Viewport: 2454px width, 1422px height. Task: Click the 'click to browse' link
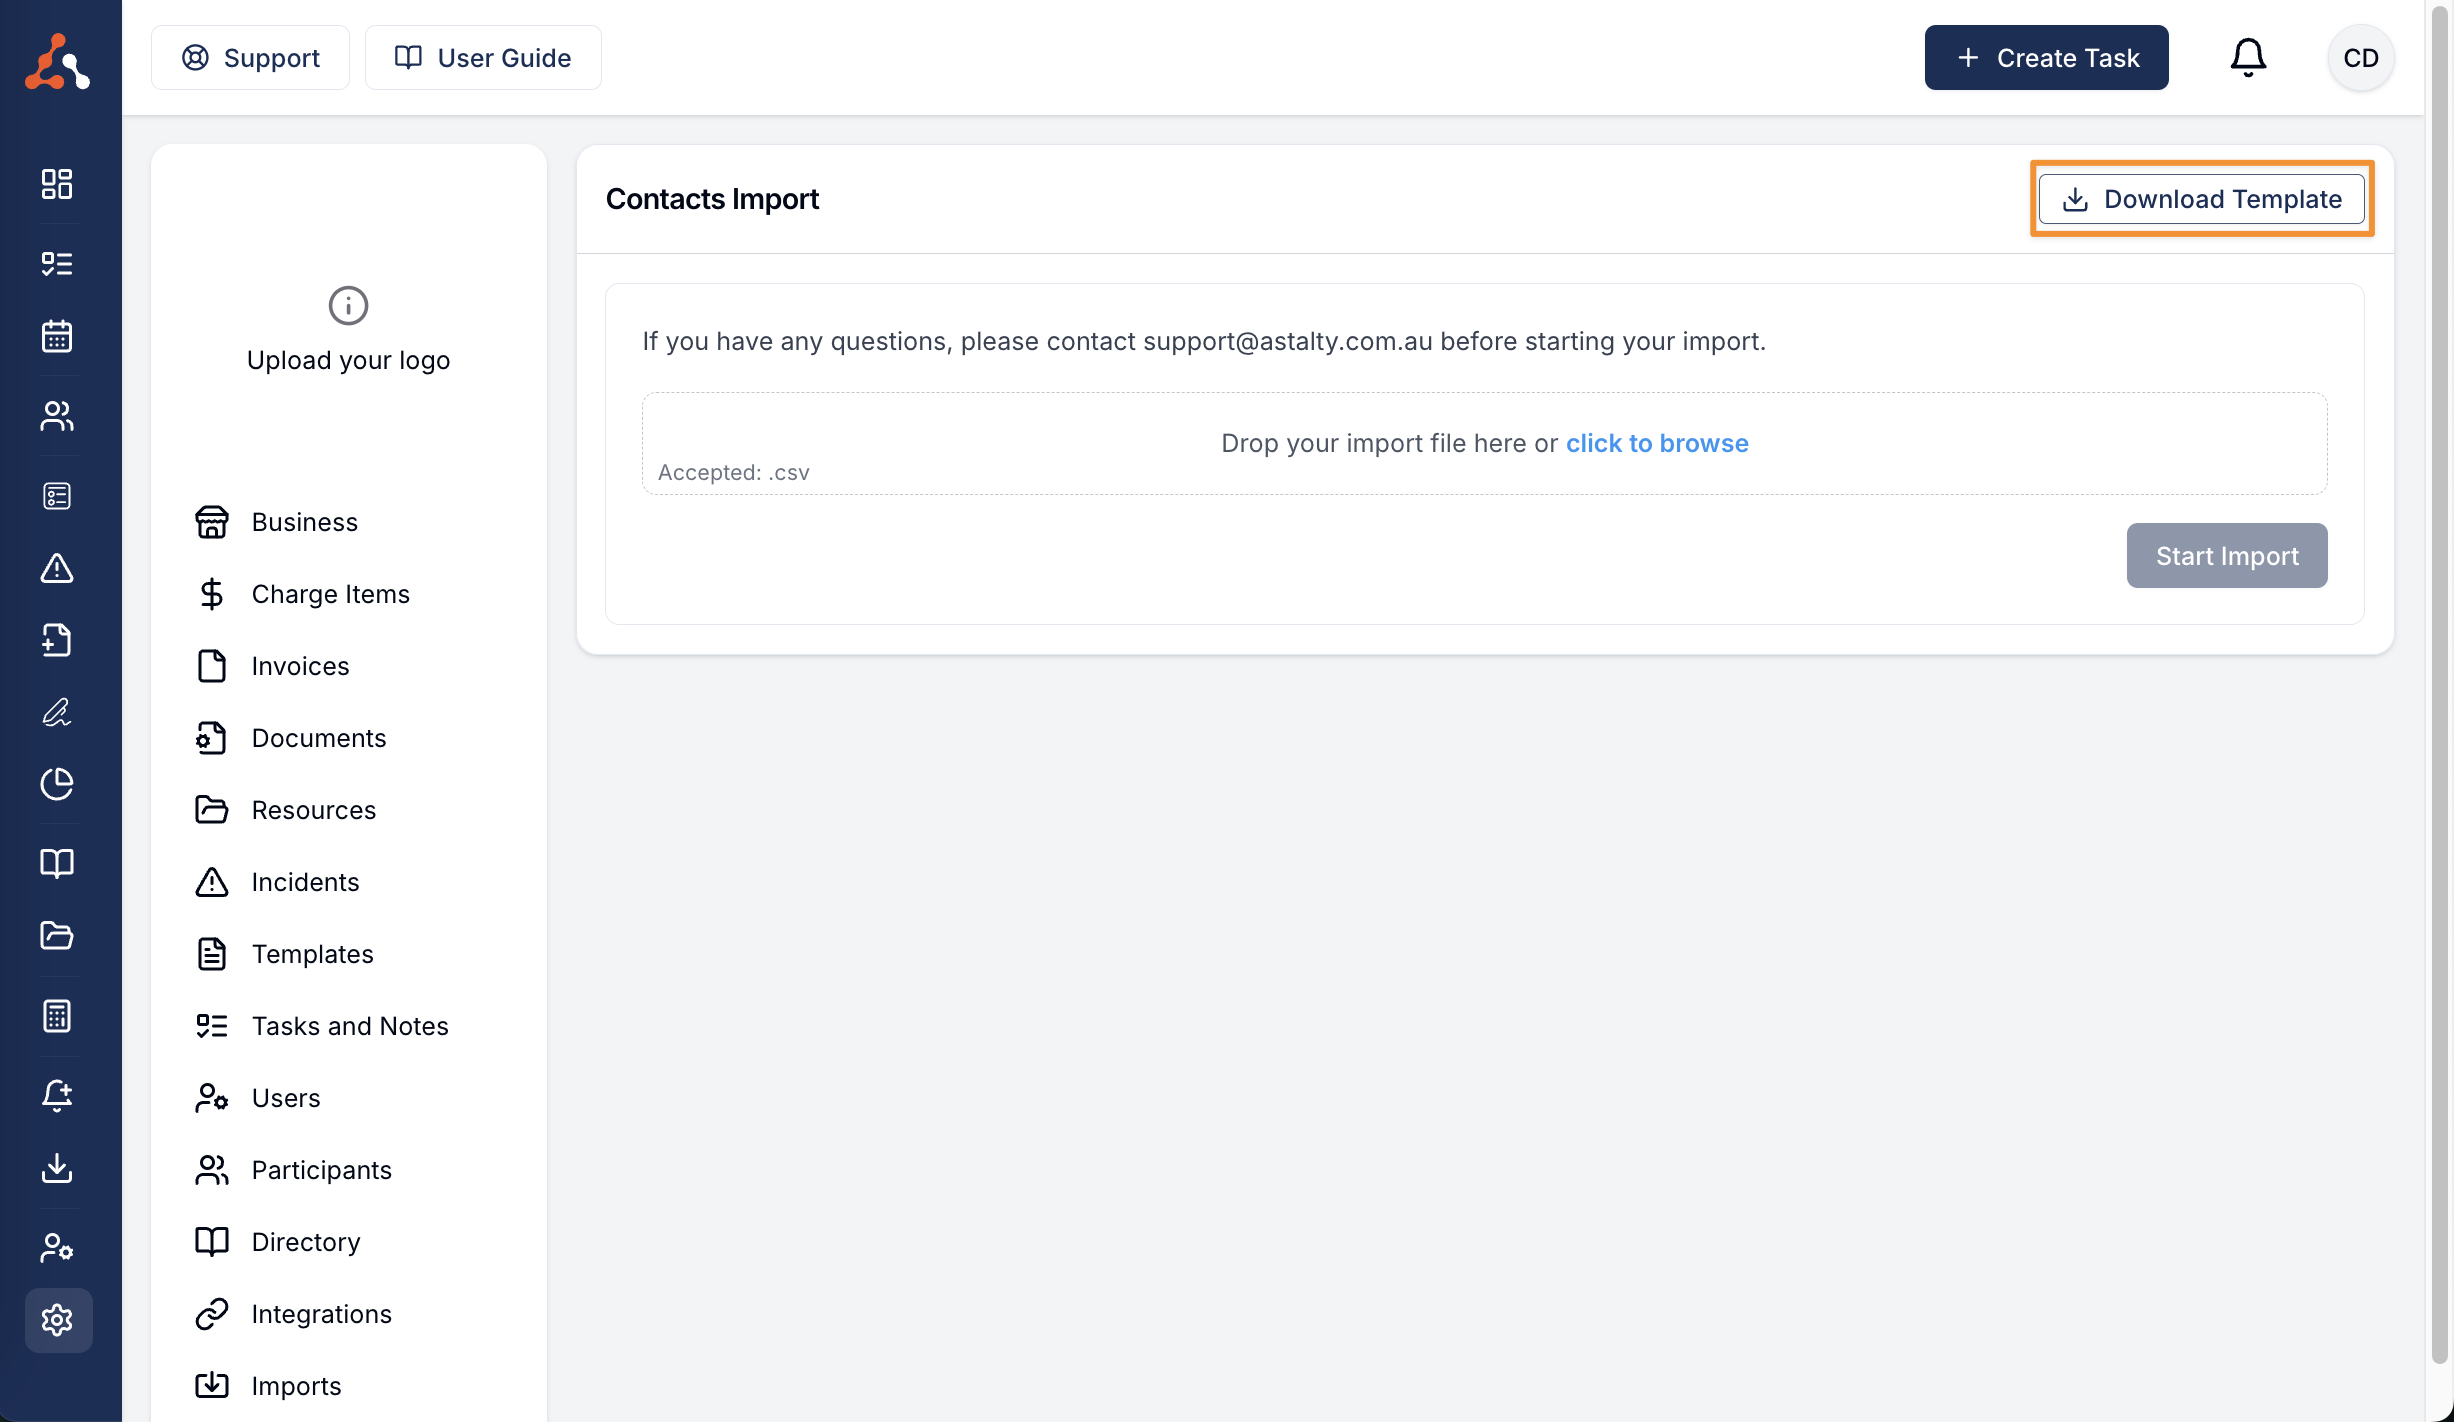pos(1657,443)
